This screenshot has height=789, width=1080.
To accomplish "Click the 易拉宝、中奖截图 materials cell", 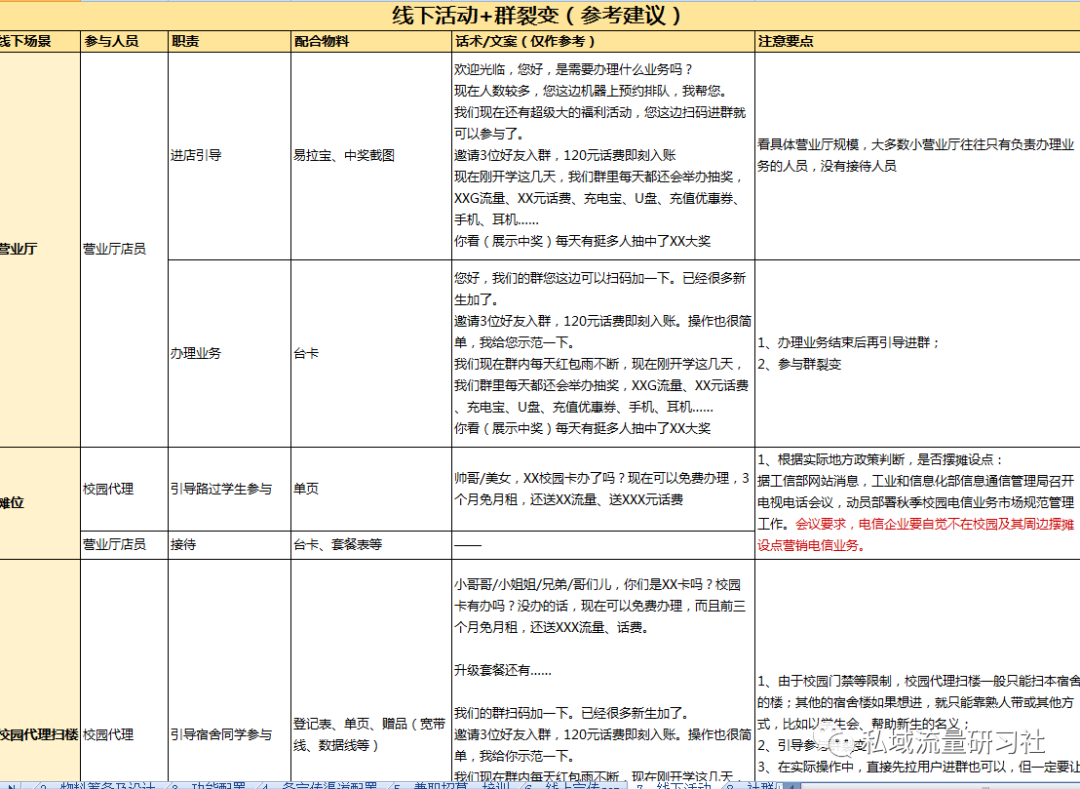I will [371, 156].
